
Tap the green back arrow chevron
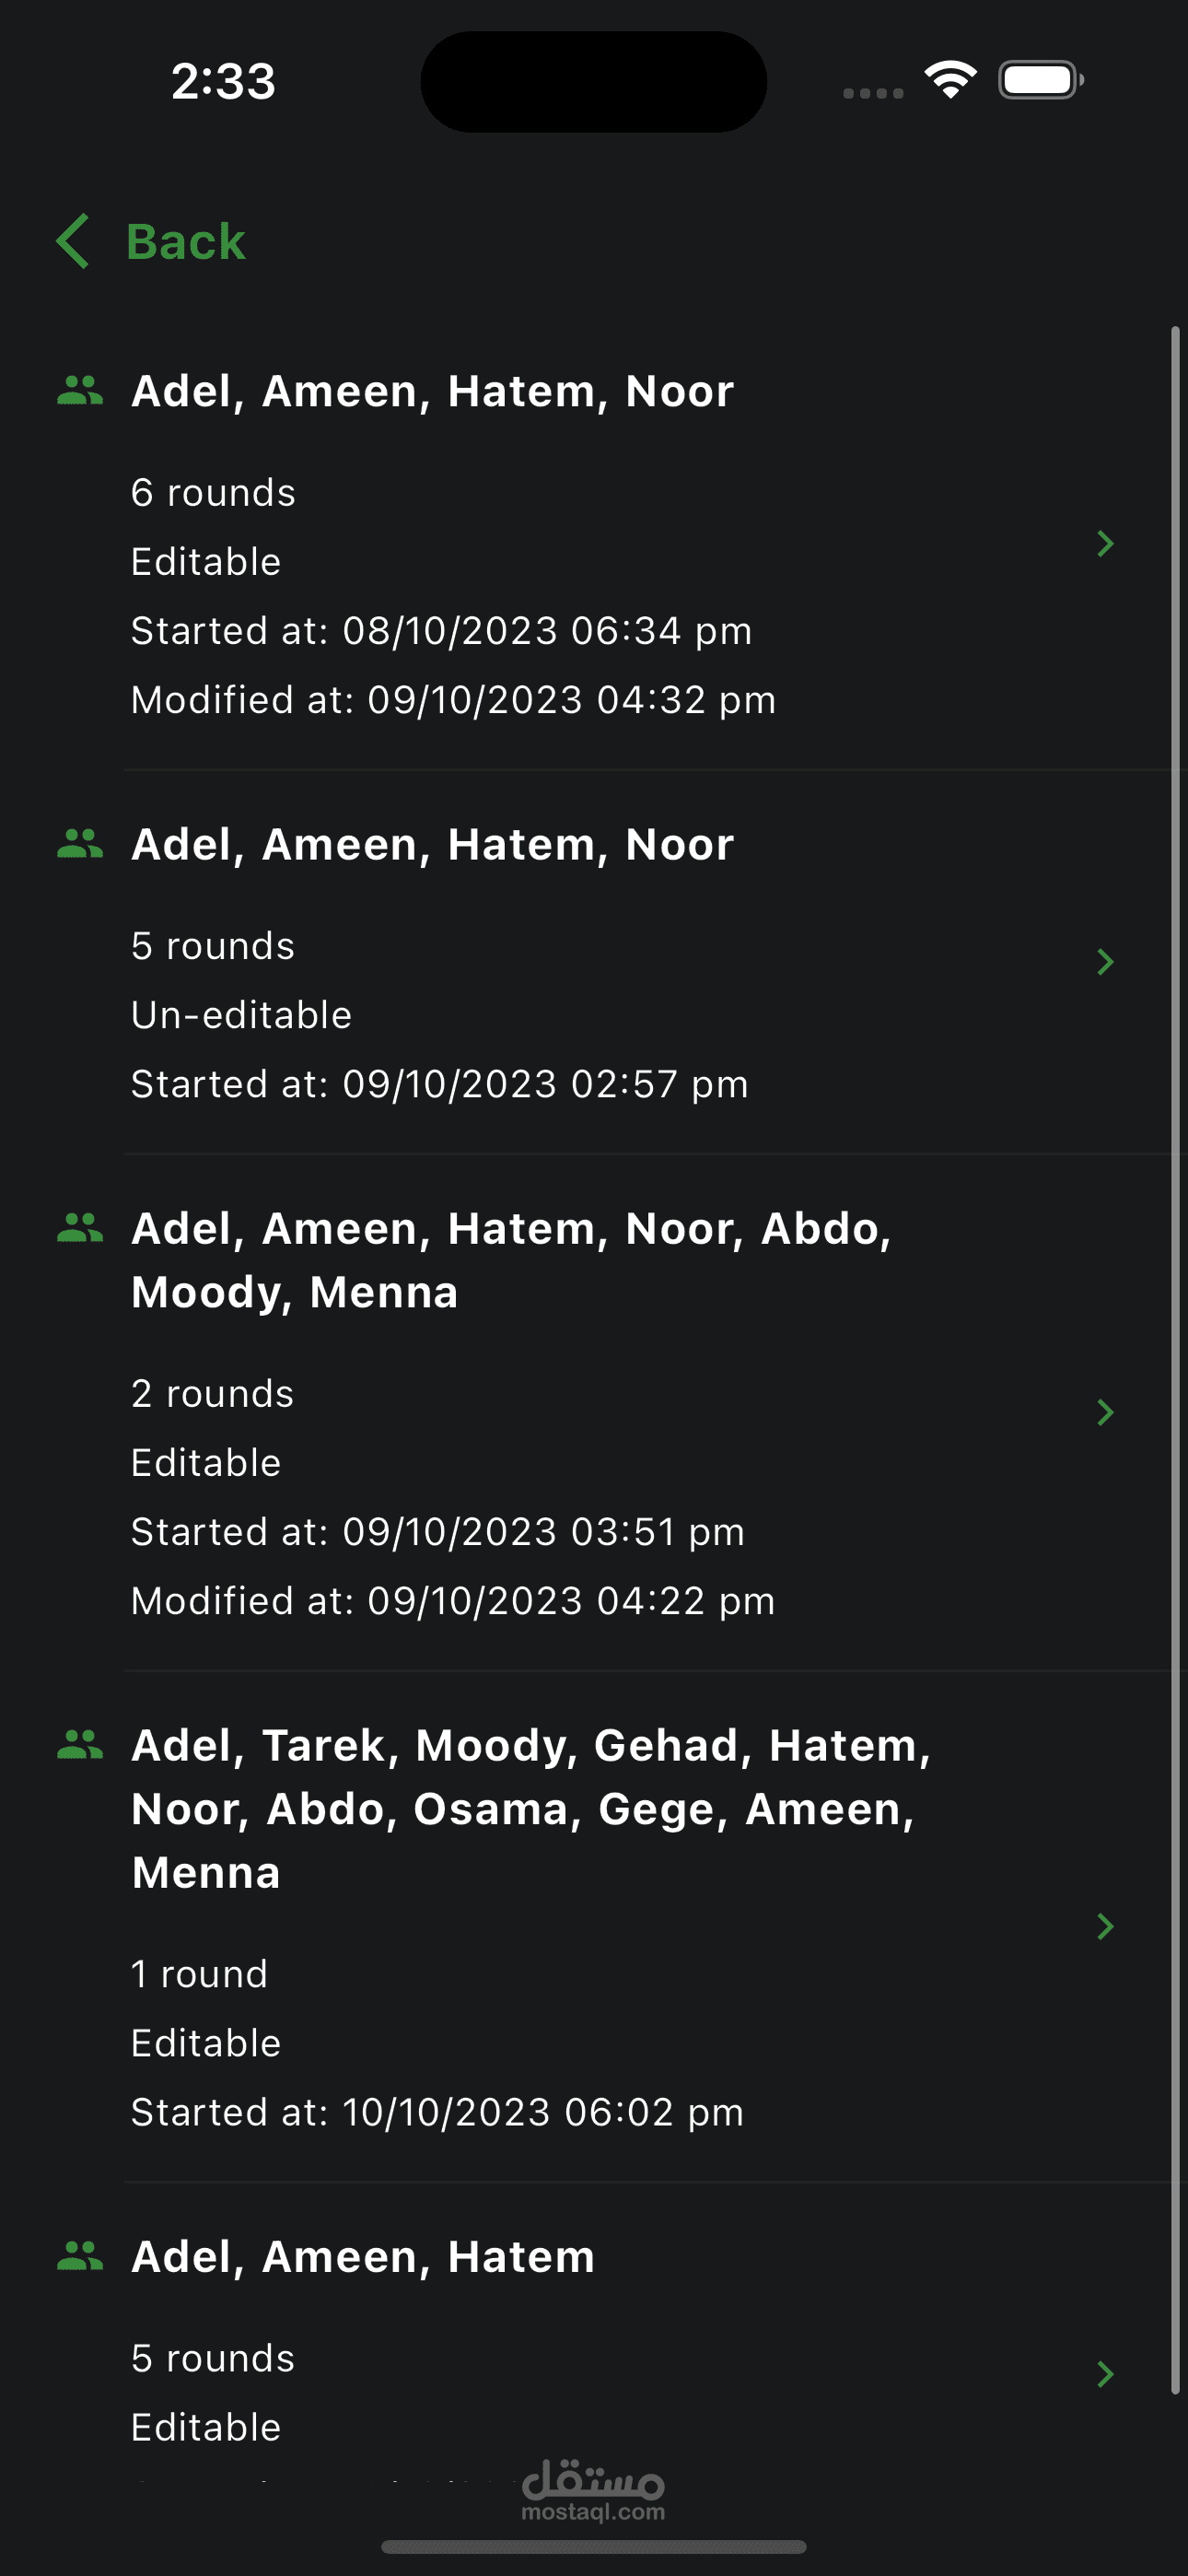(73, 241)
